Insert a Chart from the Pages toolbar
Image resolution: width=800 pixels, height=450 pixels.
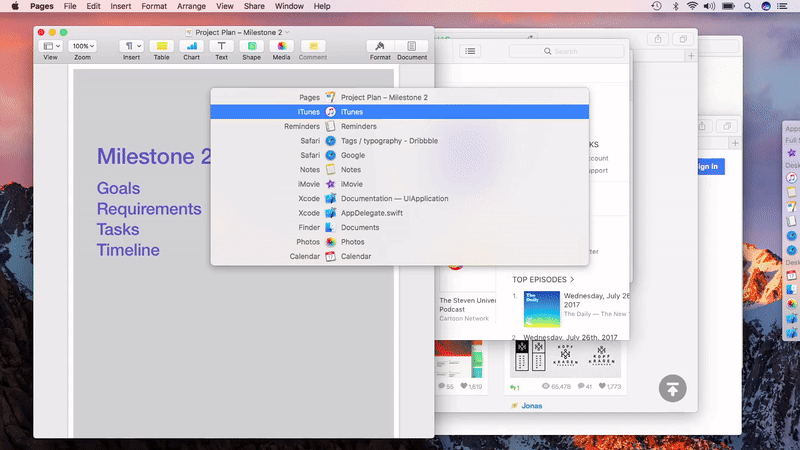191,46
